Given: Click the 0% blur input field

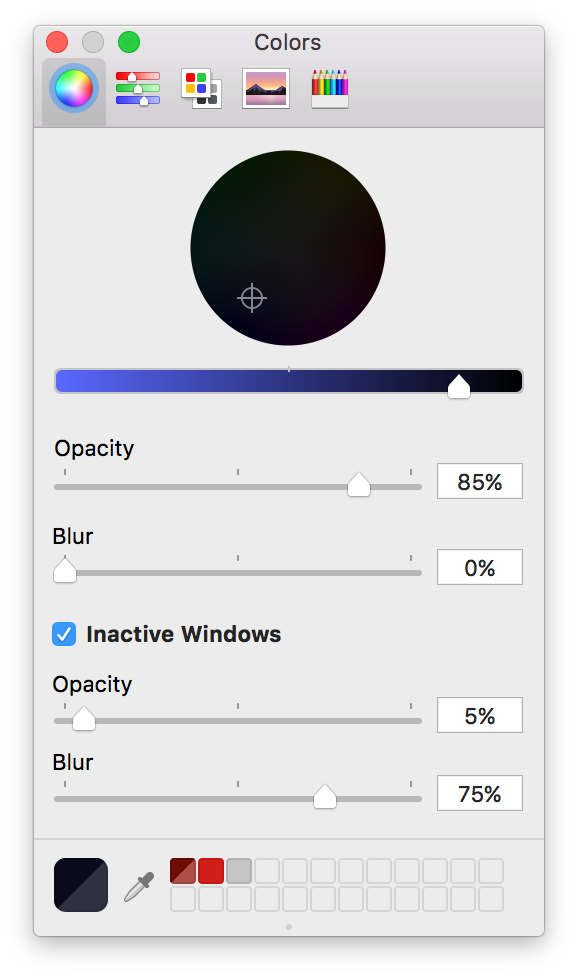Looking at the screenshot, I should tap(480, 567).
